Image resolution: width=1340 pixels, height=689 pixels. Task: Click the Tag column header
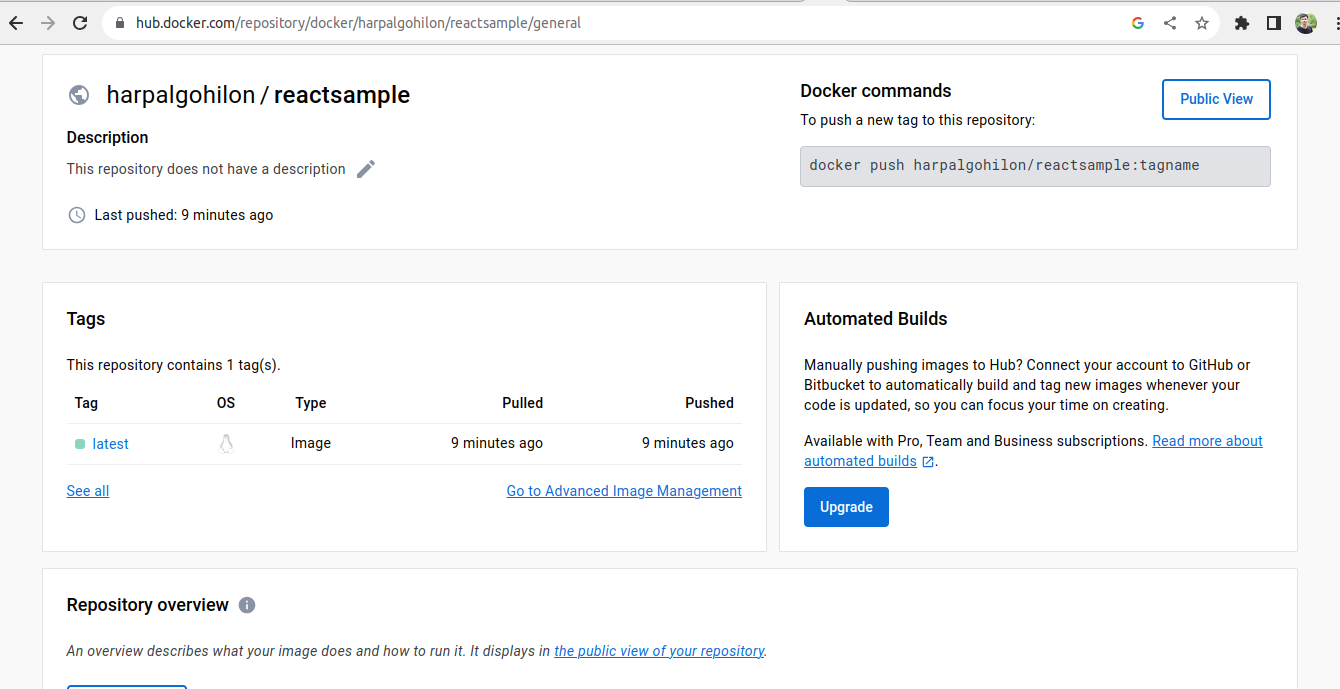click(86, 403)
